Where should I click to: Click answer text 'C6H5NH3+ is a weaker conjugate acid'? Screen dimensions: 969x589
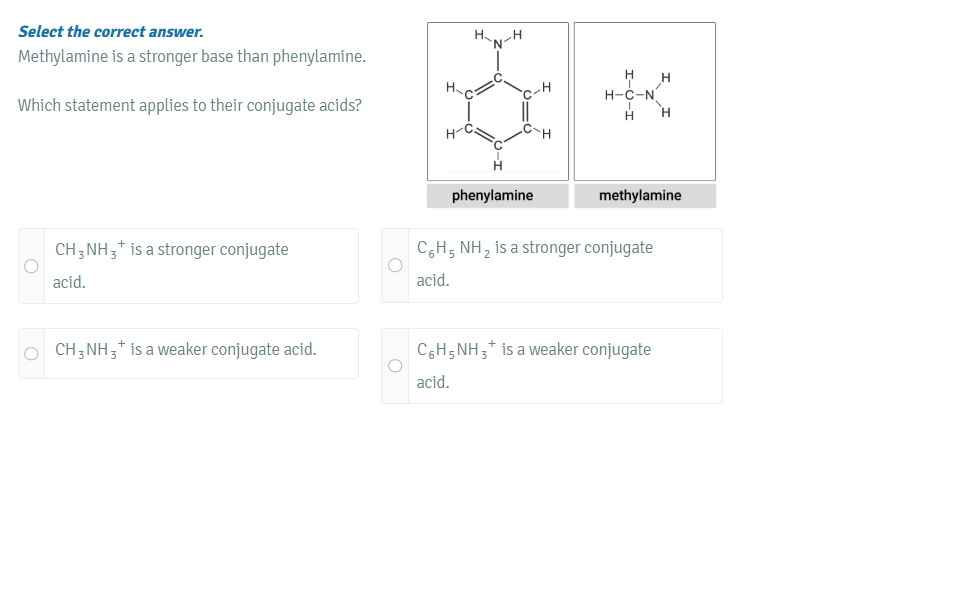(x=533, y=365)
